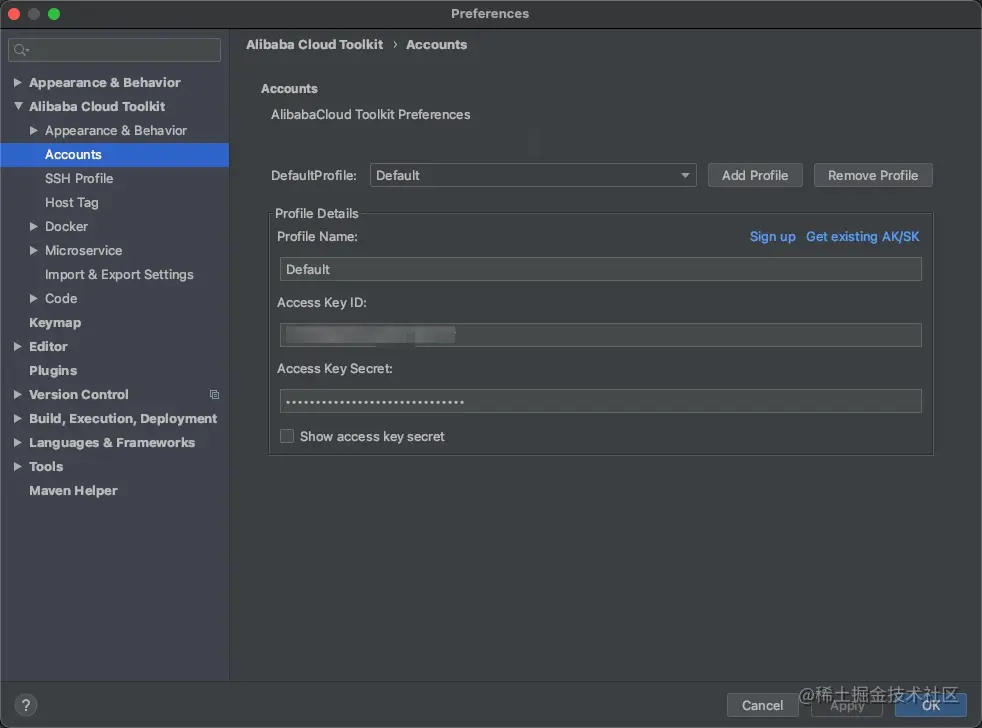Click the help question mark icon
The height and width of the screenshot is (728, 982).
[26, 705]
